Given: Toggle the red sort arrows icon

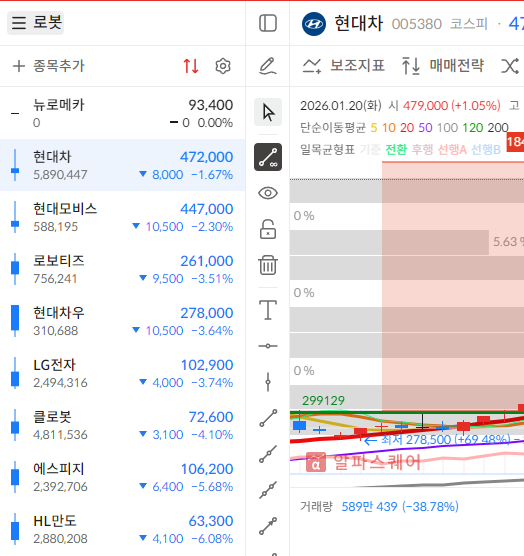Looking at the screenshot, I should click(x=191, y=66).
